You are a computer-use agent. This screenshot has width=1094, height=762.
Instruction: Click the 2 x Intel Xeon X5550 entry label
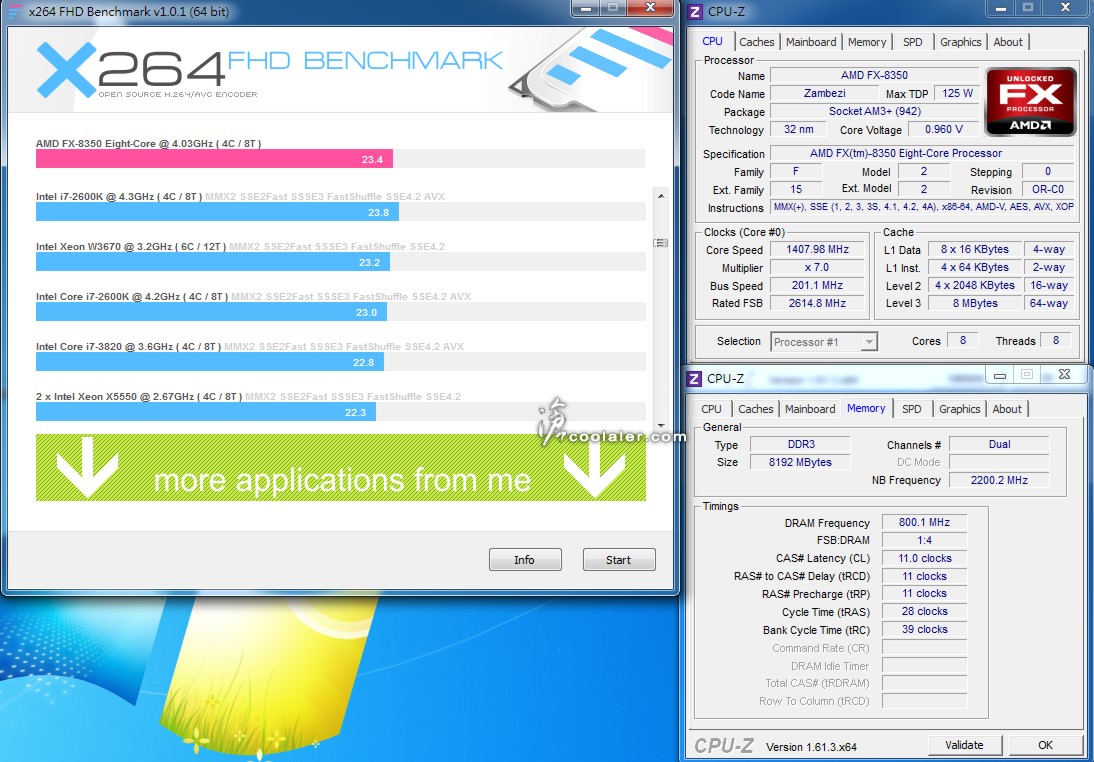point(139,396)
